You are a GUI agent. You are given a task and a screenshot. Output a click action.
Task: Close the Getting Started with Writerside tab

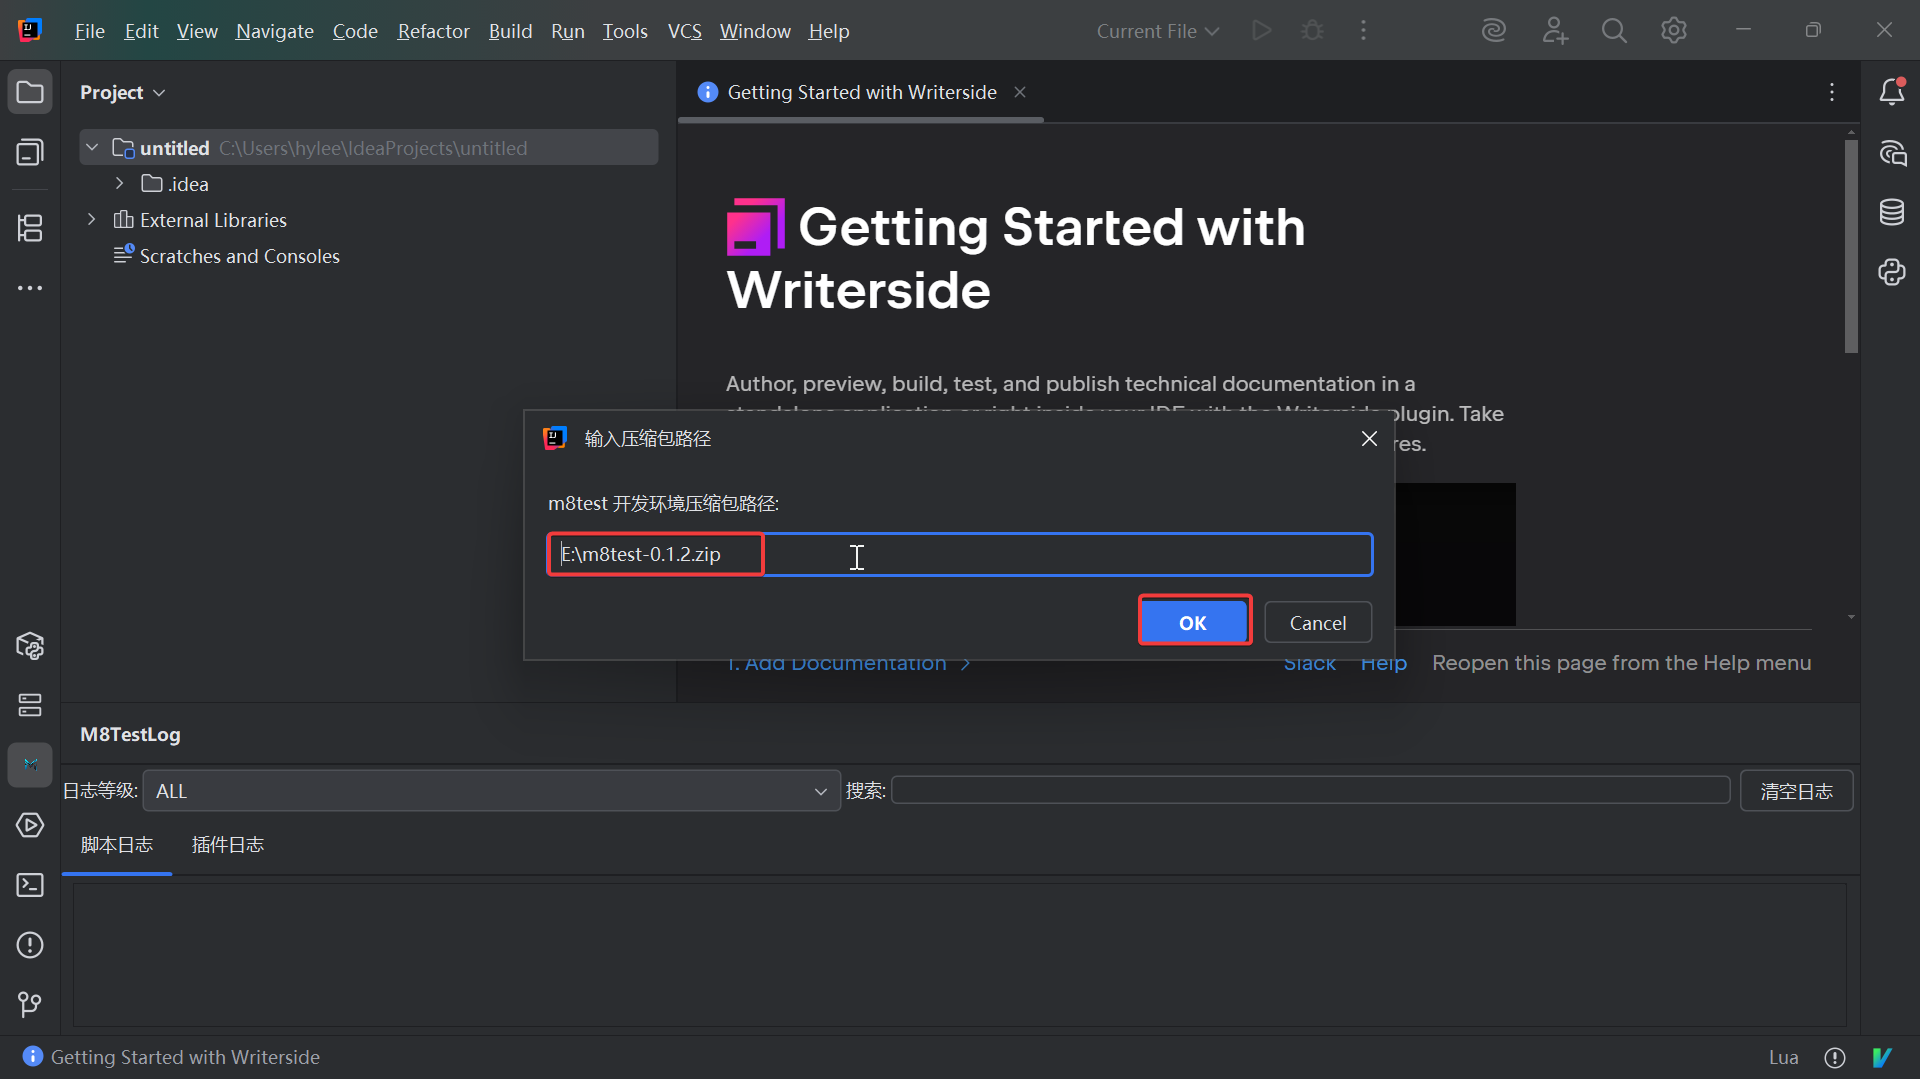coord(1020,92)
